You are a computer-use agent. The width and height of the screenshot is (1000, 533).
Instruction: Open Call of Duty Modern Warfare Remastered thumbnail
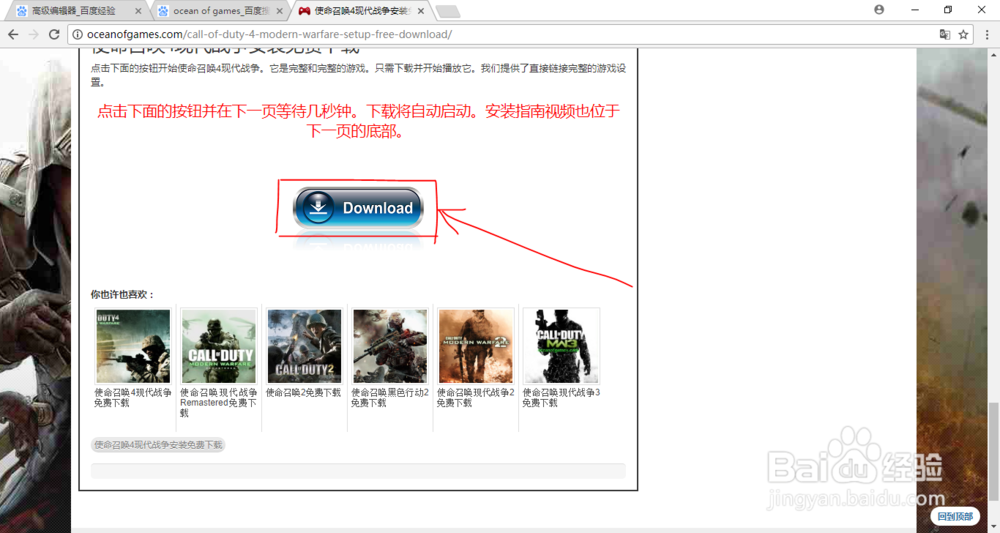pos(219,346)
